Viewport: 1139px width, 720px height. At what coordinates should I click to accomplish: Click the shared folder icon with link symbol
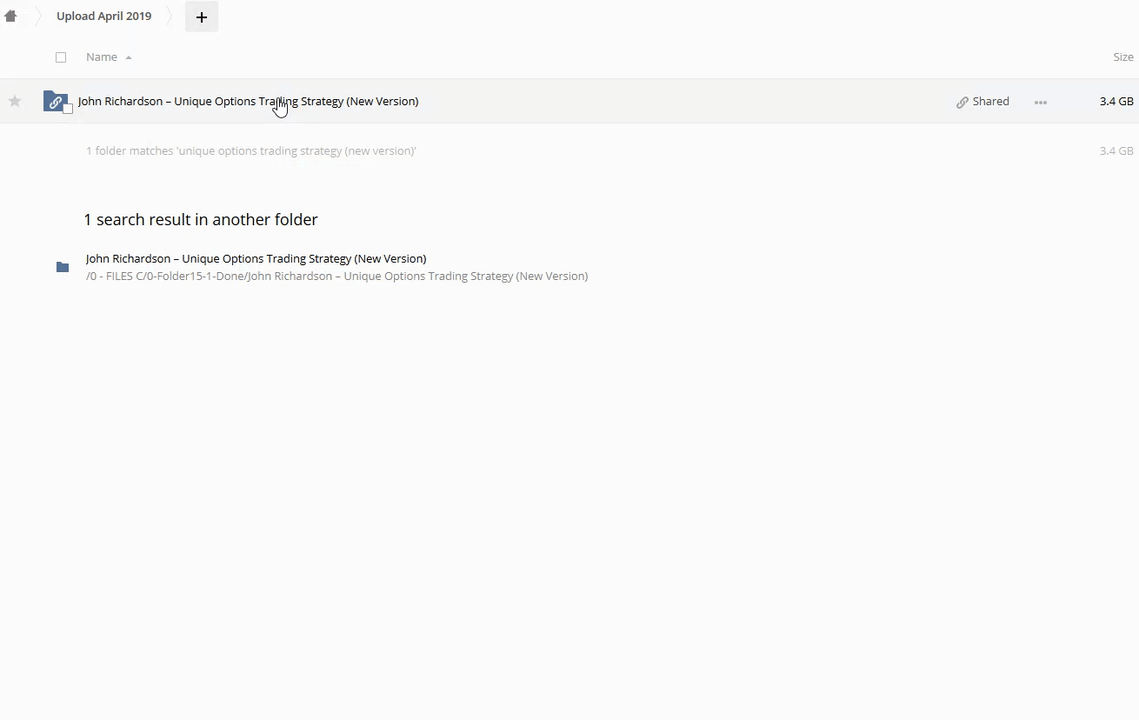pyautogui.click(x=54, y=101)
